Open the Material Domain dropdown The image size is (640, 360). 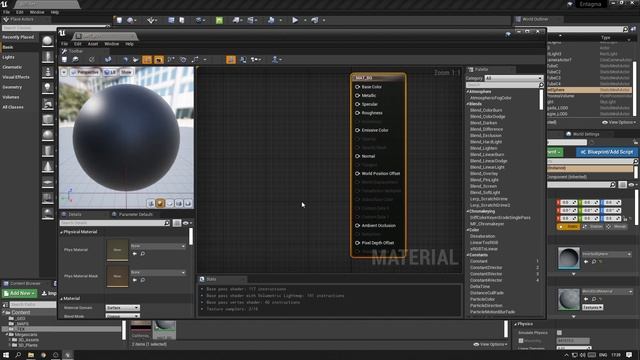coord(122,308)
